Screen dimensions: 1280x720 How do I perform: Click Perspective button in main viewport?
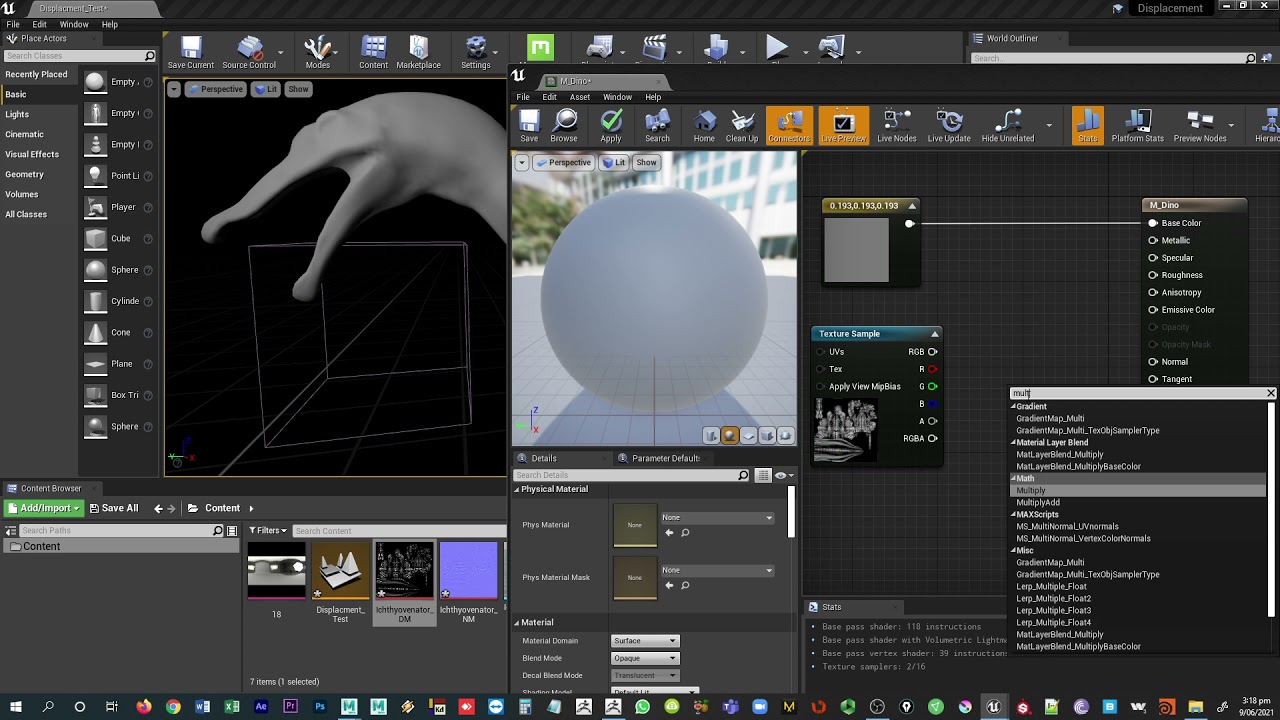tap(214, 89)
